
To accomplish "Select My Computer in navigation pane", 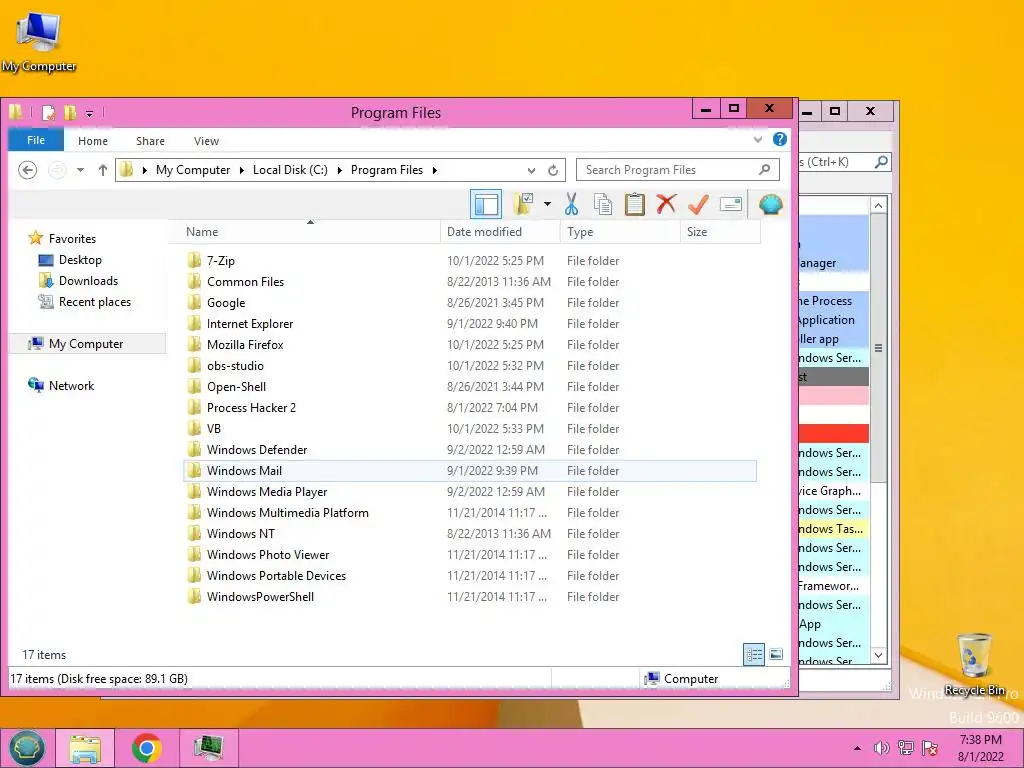I will [x=86, y=344].
